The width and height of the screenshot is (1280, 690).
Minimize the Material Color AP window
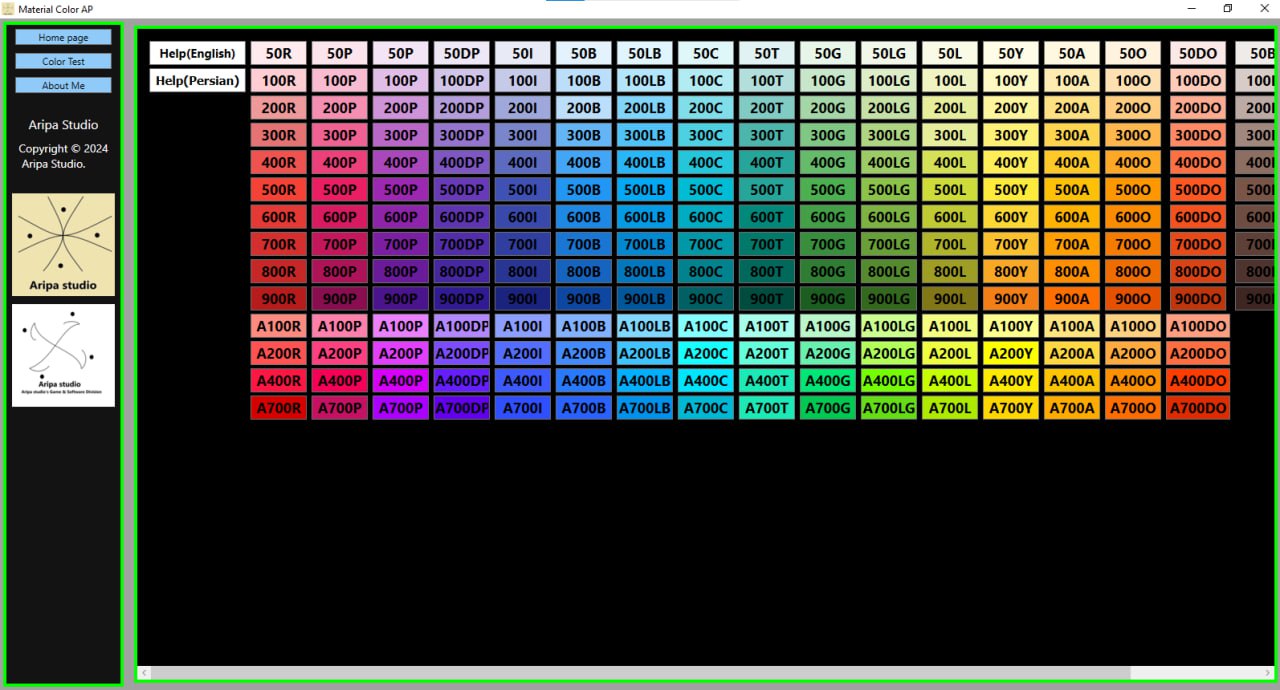coord(1192,8)
